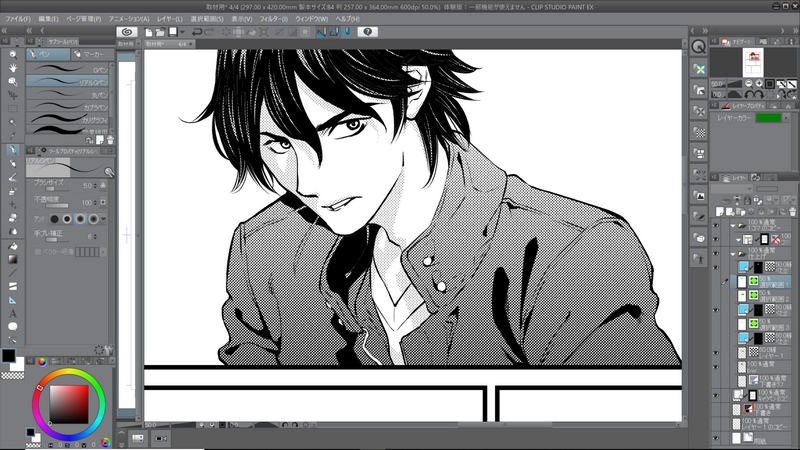This screenshot has height=450, width=800.
Task: Select the Gradient tool
Action: pos(13,259)
